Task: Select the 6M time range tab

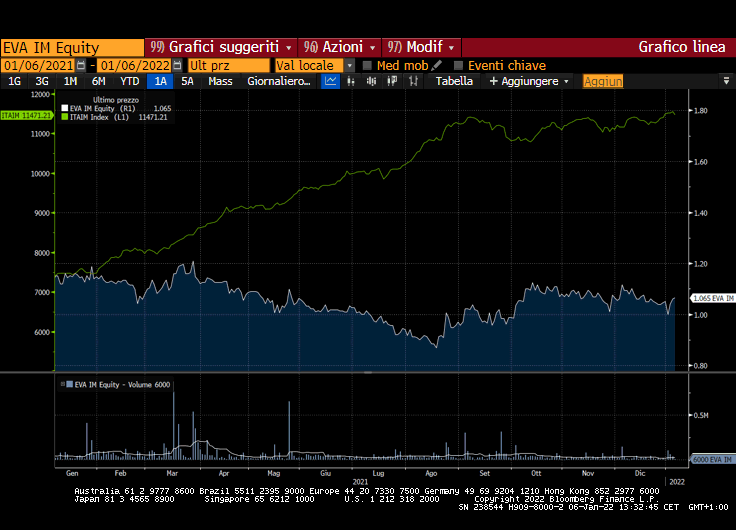Action: tap(98, 81)
